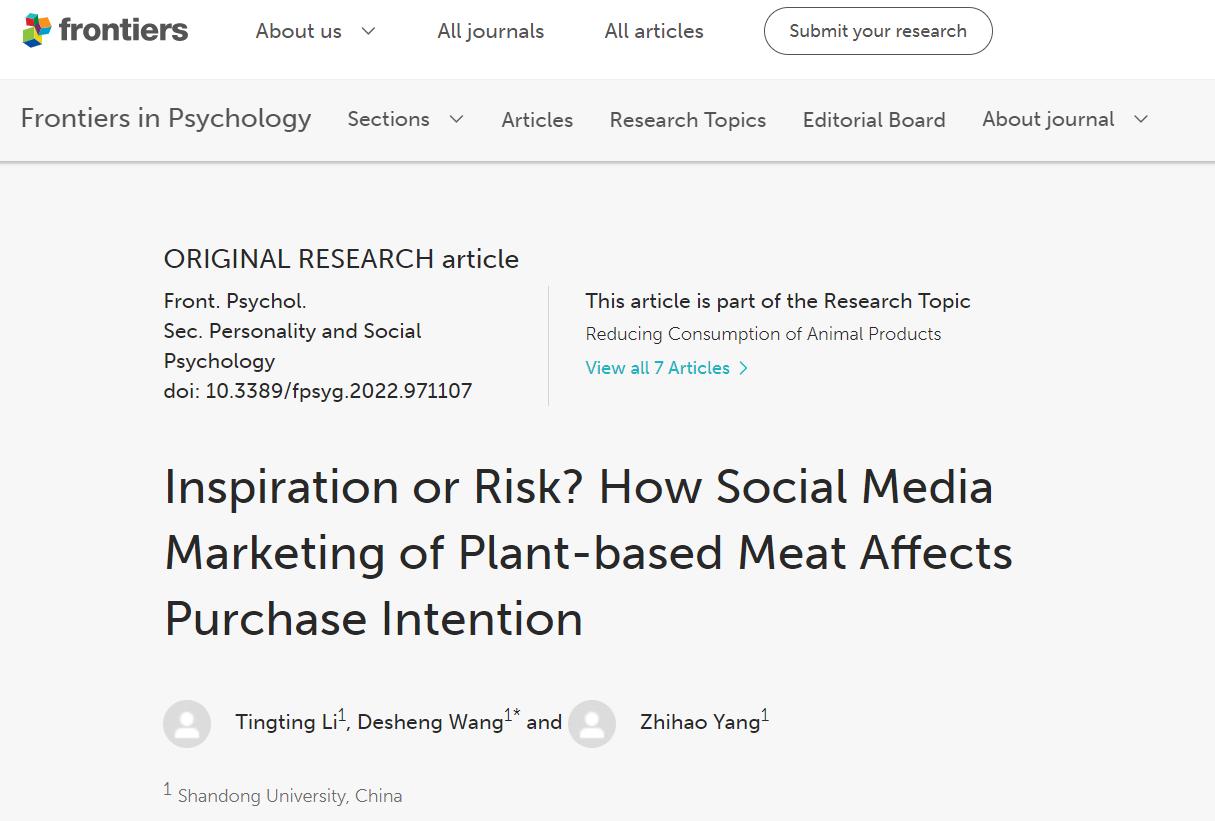Click the arrow next to View all 7 Articles

click(x=743, y=368)
